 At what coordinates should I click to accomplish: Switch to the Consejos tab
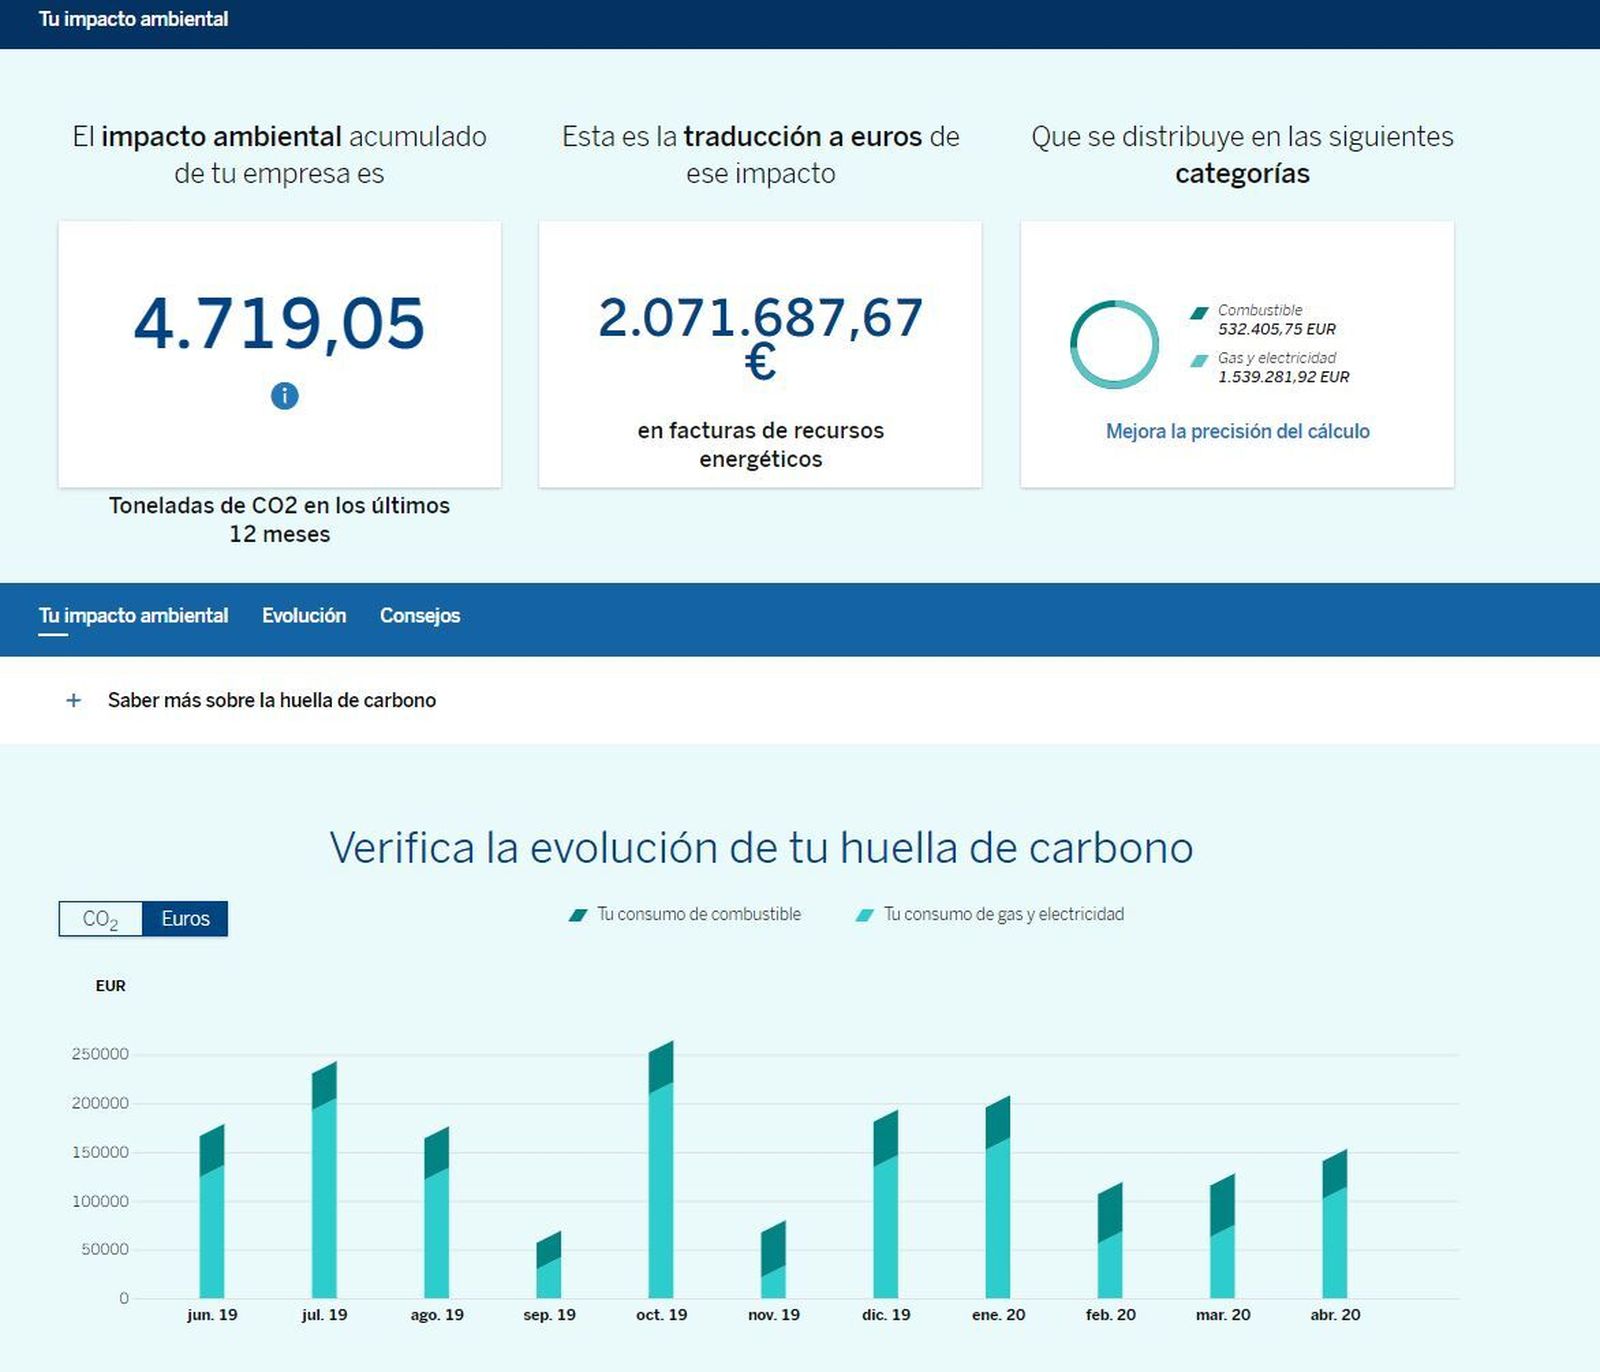[419, 616]
